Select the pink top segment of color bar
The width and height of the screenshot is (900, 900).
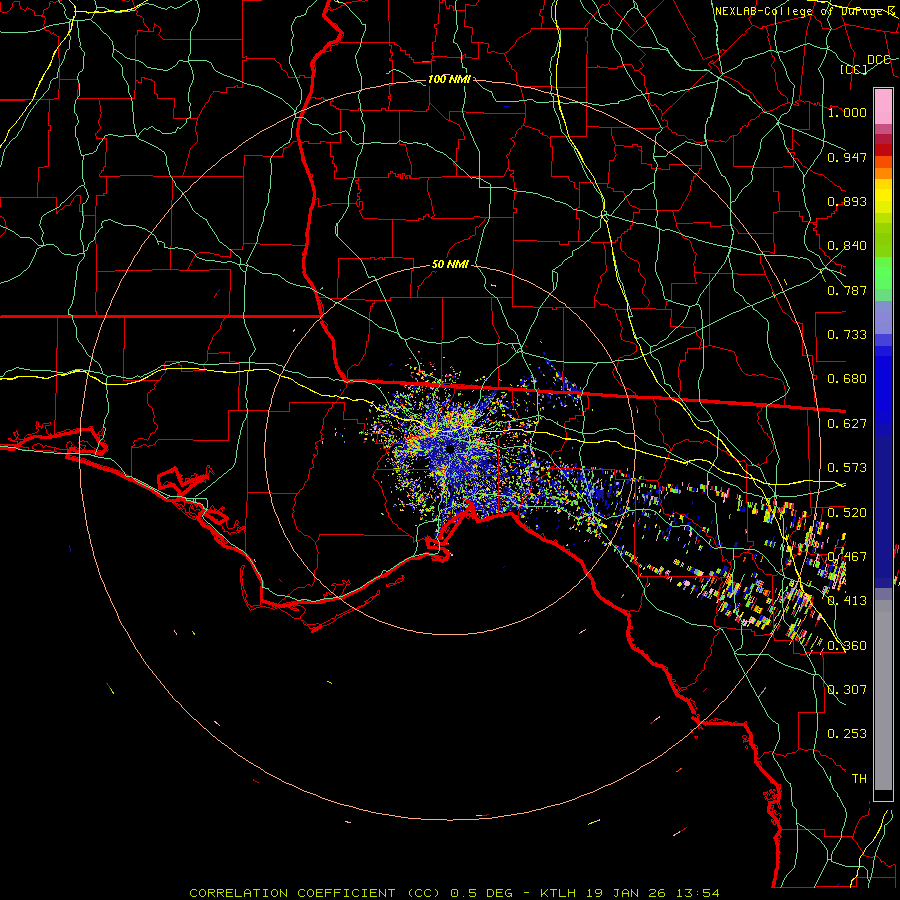coord(883,107)
